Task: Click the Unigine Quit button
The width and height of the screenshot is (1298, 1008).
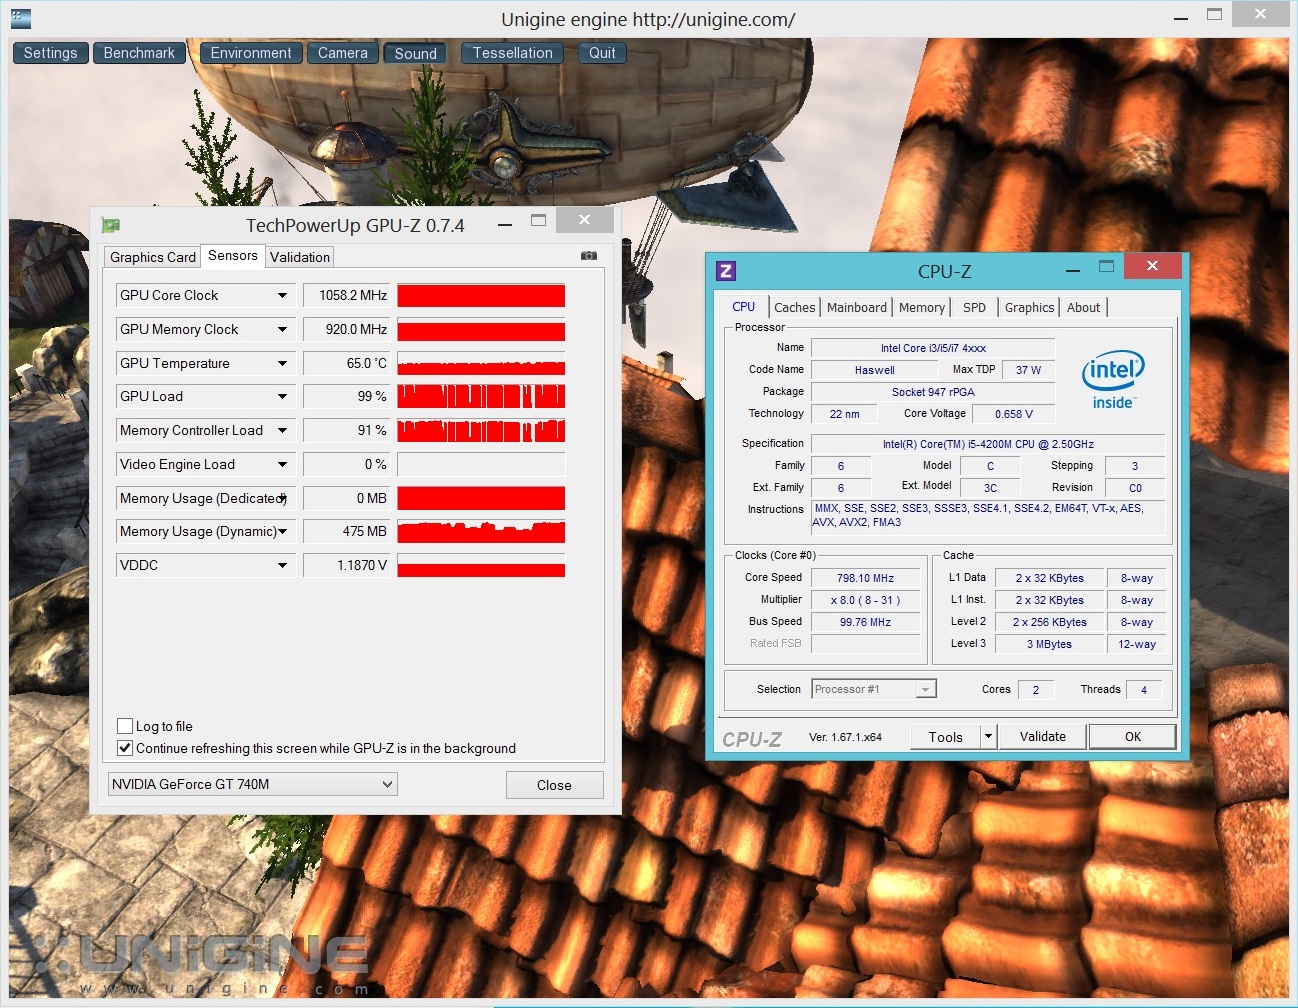Action: coord(602,53)
